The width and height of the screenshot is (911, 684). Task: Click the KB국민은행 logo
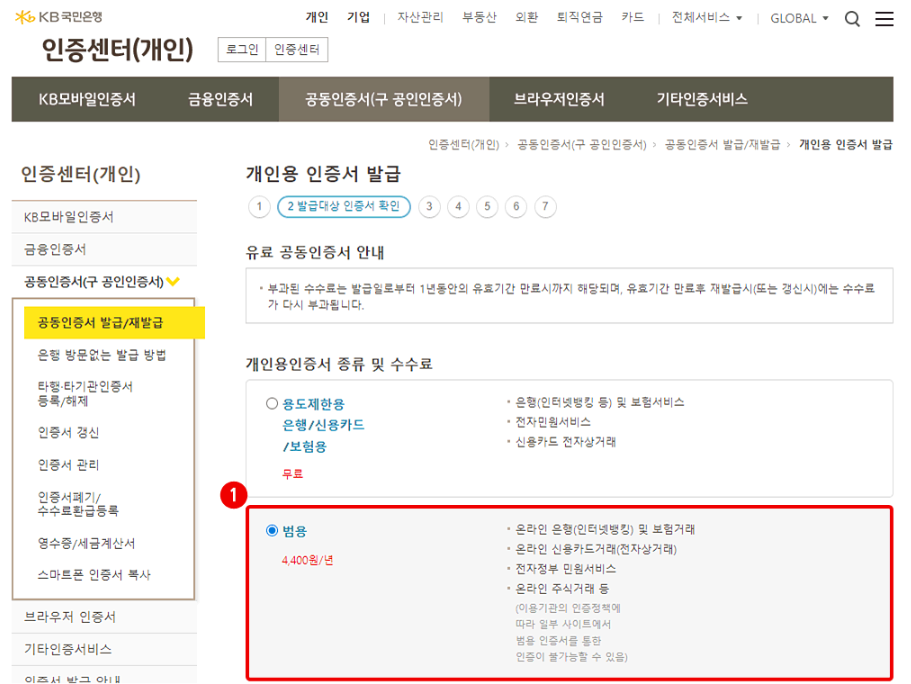pos(58,17)
